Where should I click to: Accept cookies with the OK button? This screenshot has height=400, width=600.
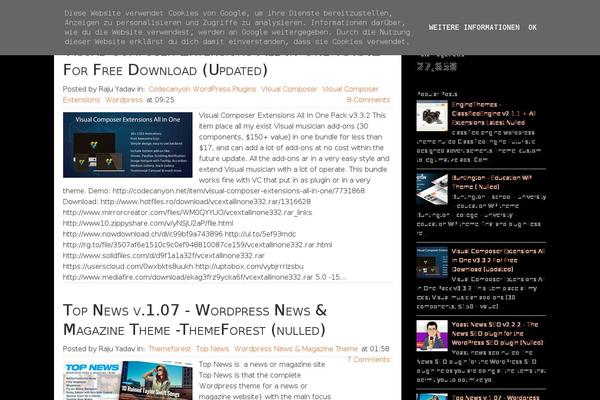532,27
